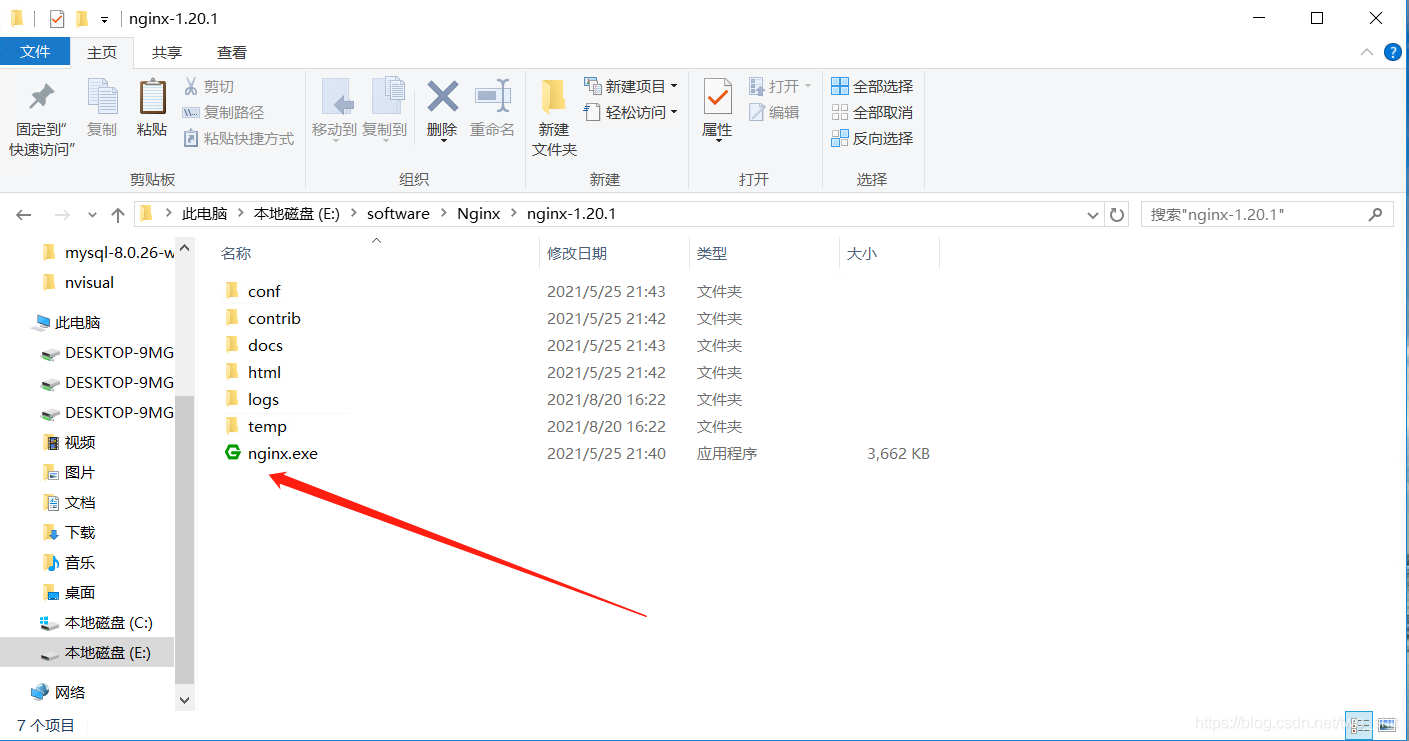Open Quick Access Toolbar customize arrow
The width and height of the screenshot is (1409, 741).
(104, 19)
